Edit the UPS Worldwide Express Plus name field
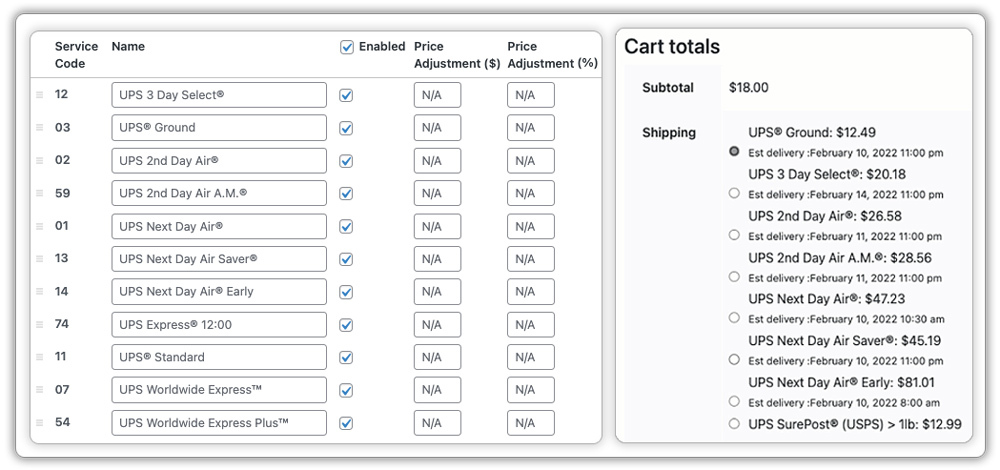This screenshot has height=470, width=1000. [x=219, y=423]
